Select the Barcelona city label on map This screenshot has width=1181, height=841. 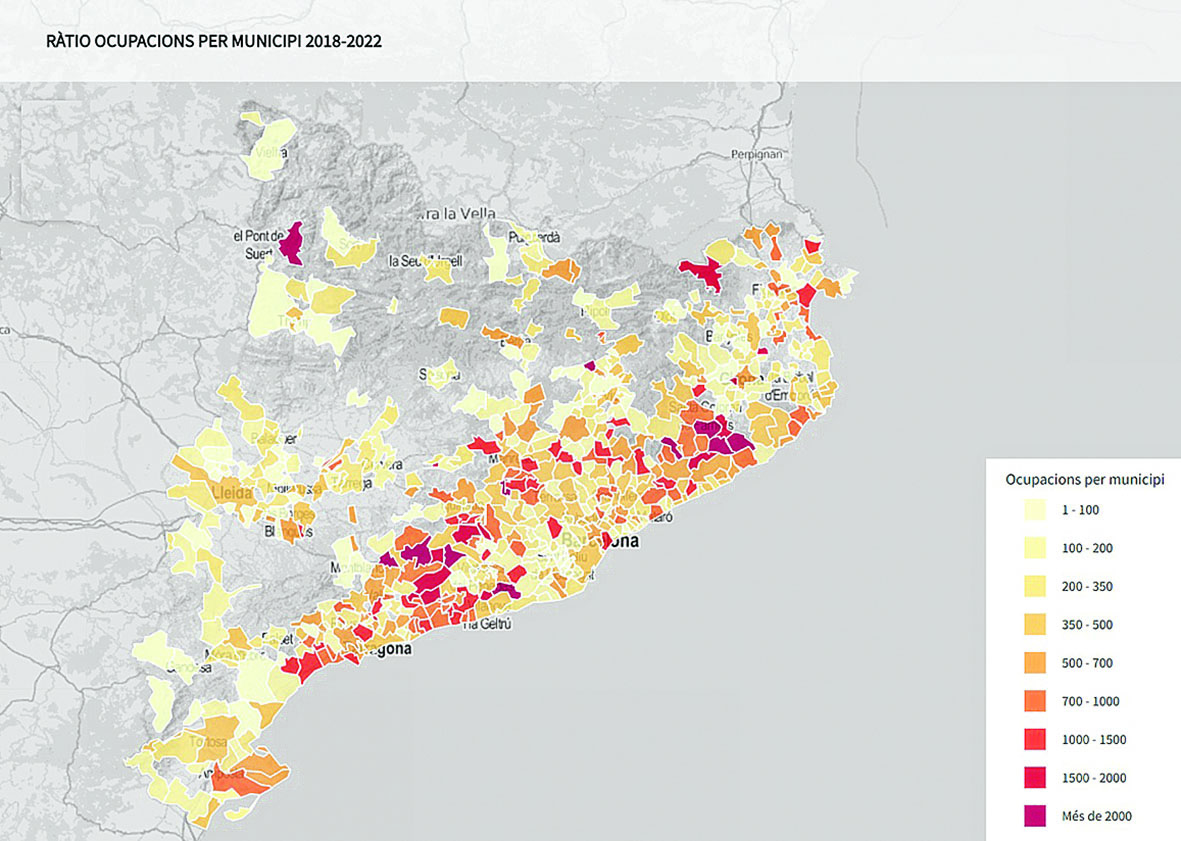(x=600, y=541)
